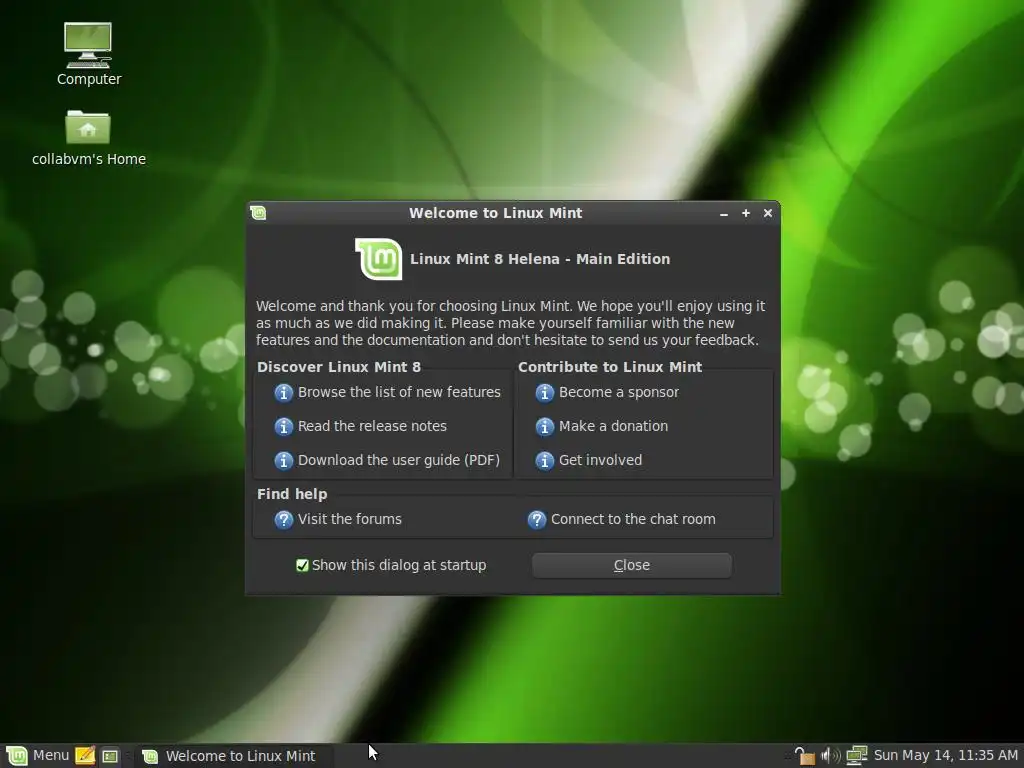The height and width of the screenshot is (768, 1024).
Task: Maximize the Welcome to Linux Mint window
Action: (746, 214)
